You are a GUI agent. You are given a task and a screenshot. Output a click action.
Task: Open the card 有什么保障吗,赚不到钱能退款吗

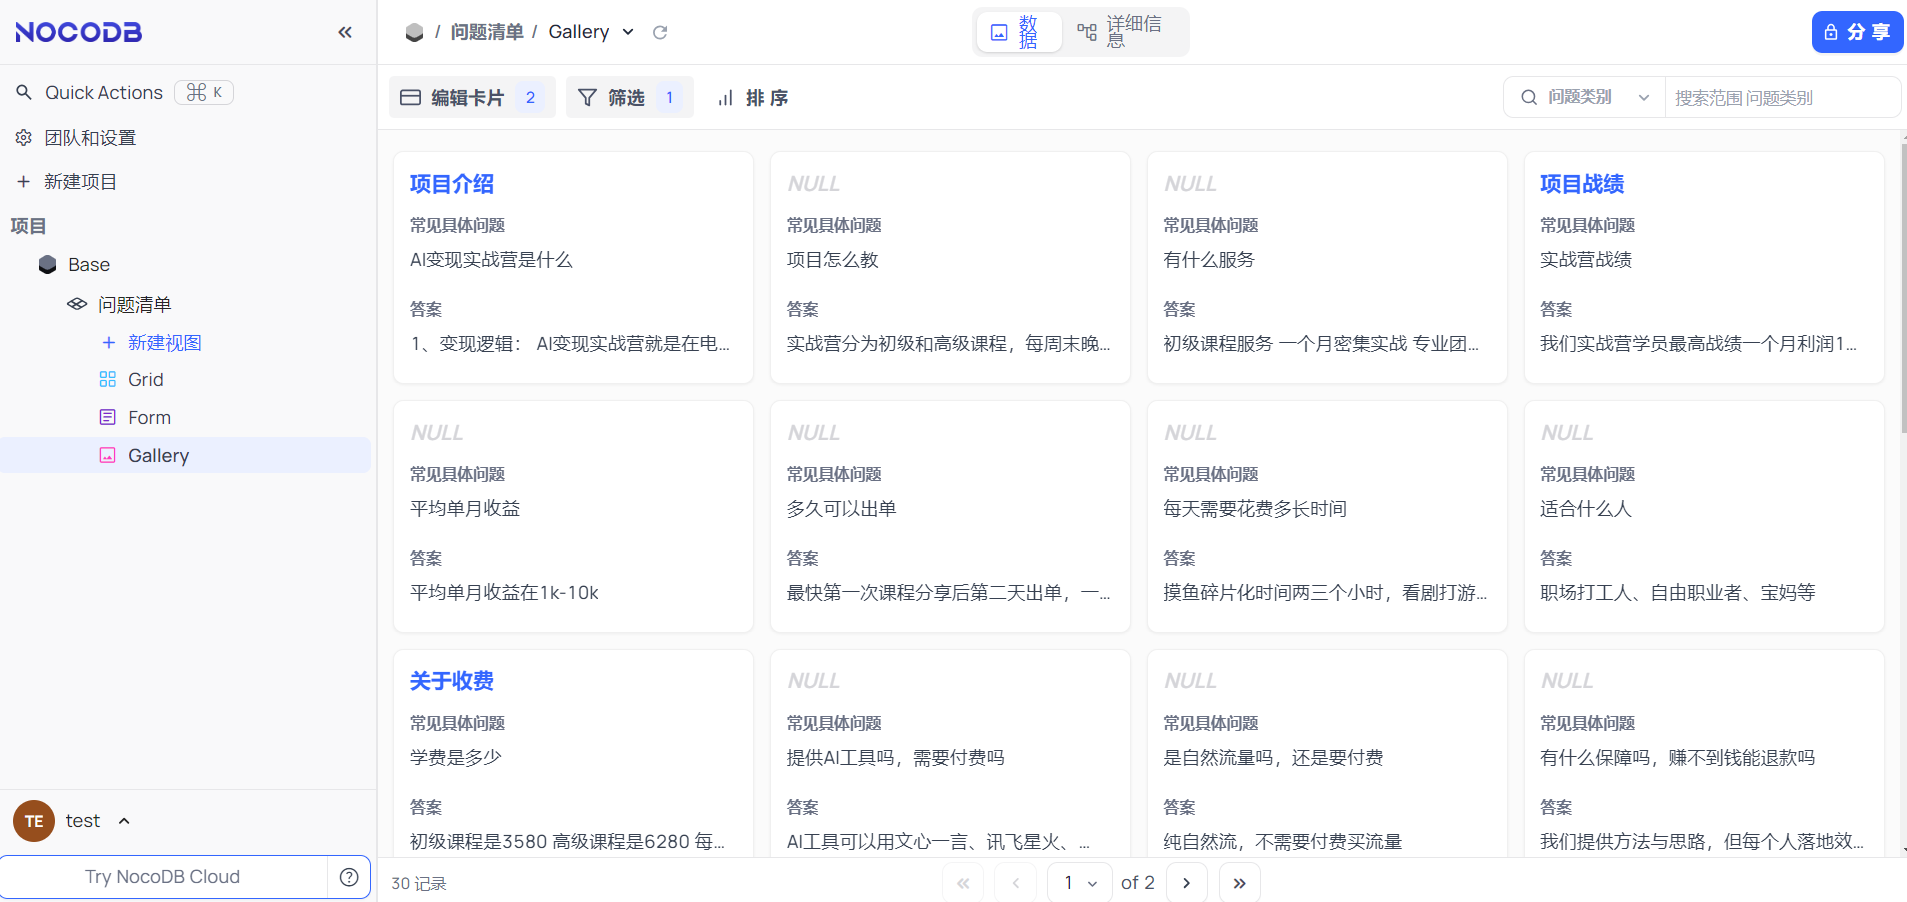[x=1704, y=754]
